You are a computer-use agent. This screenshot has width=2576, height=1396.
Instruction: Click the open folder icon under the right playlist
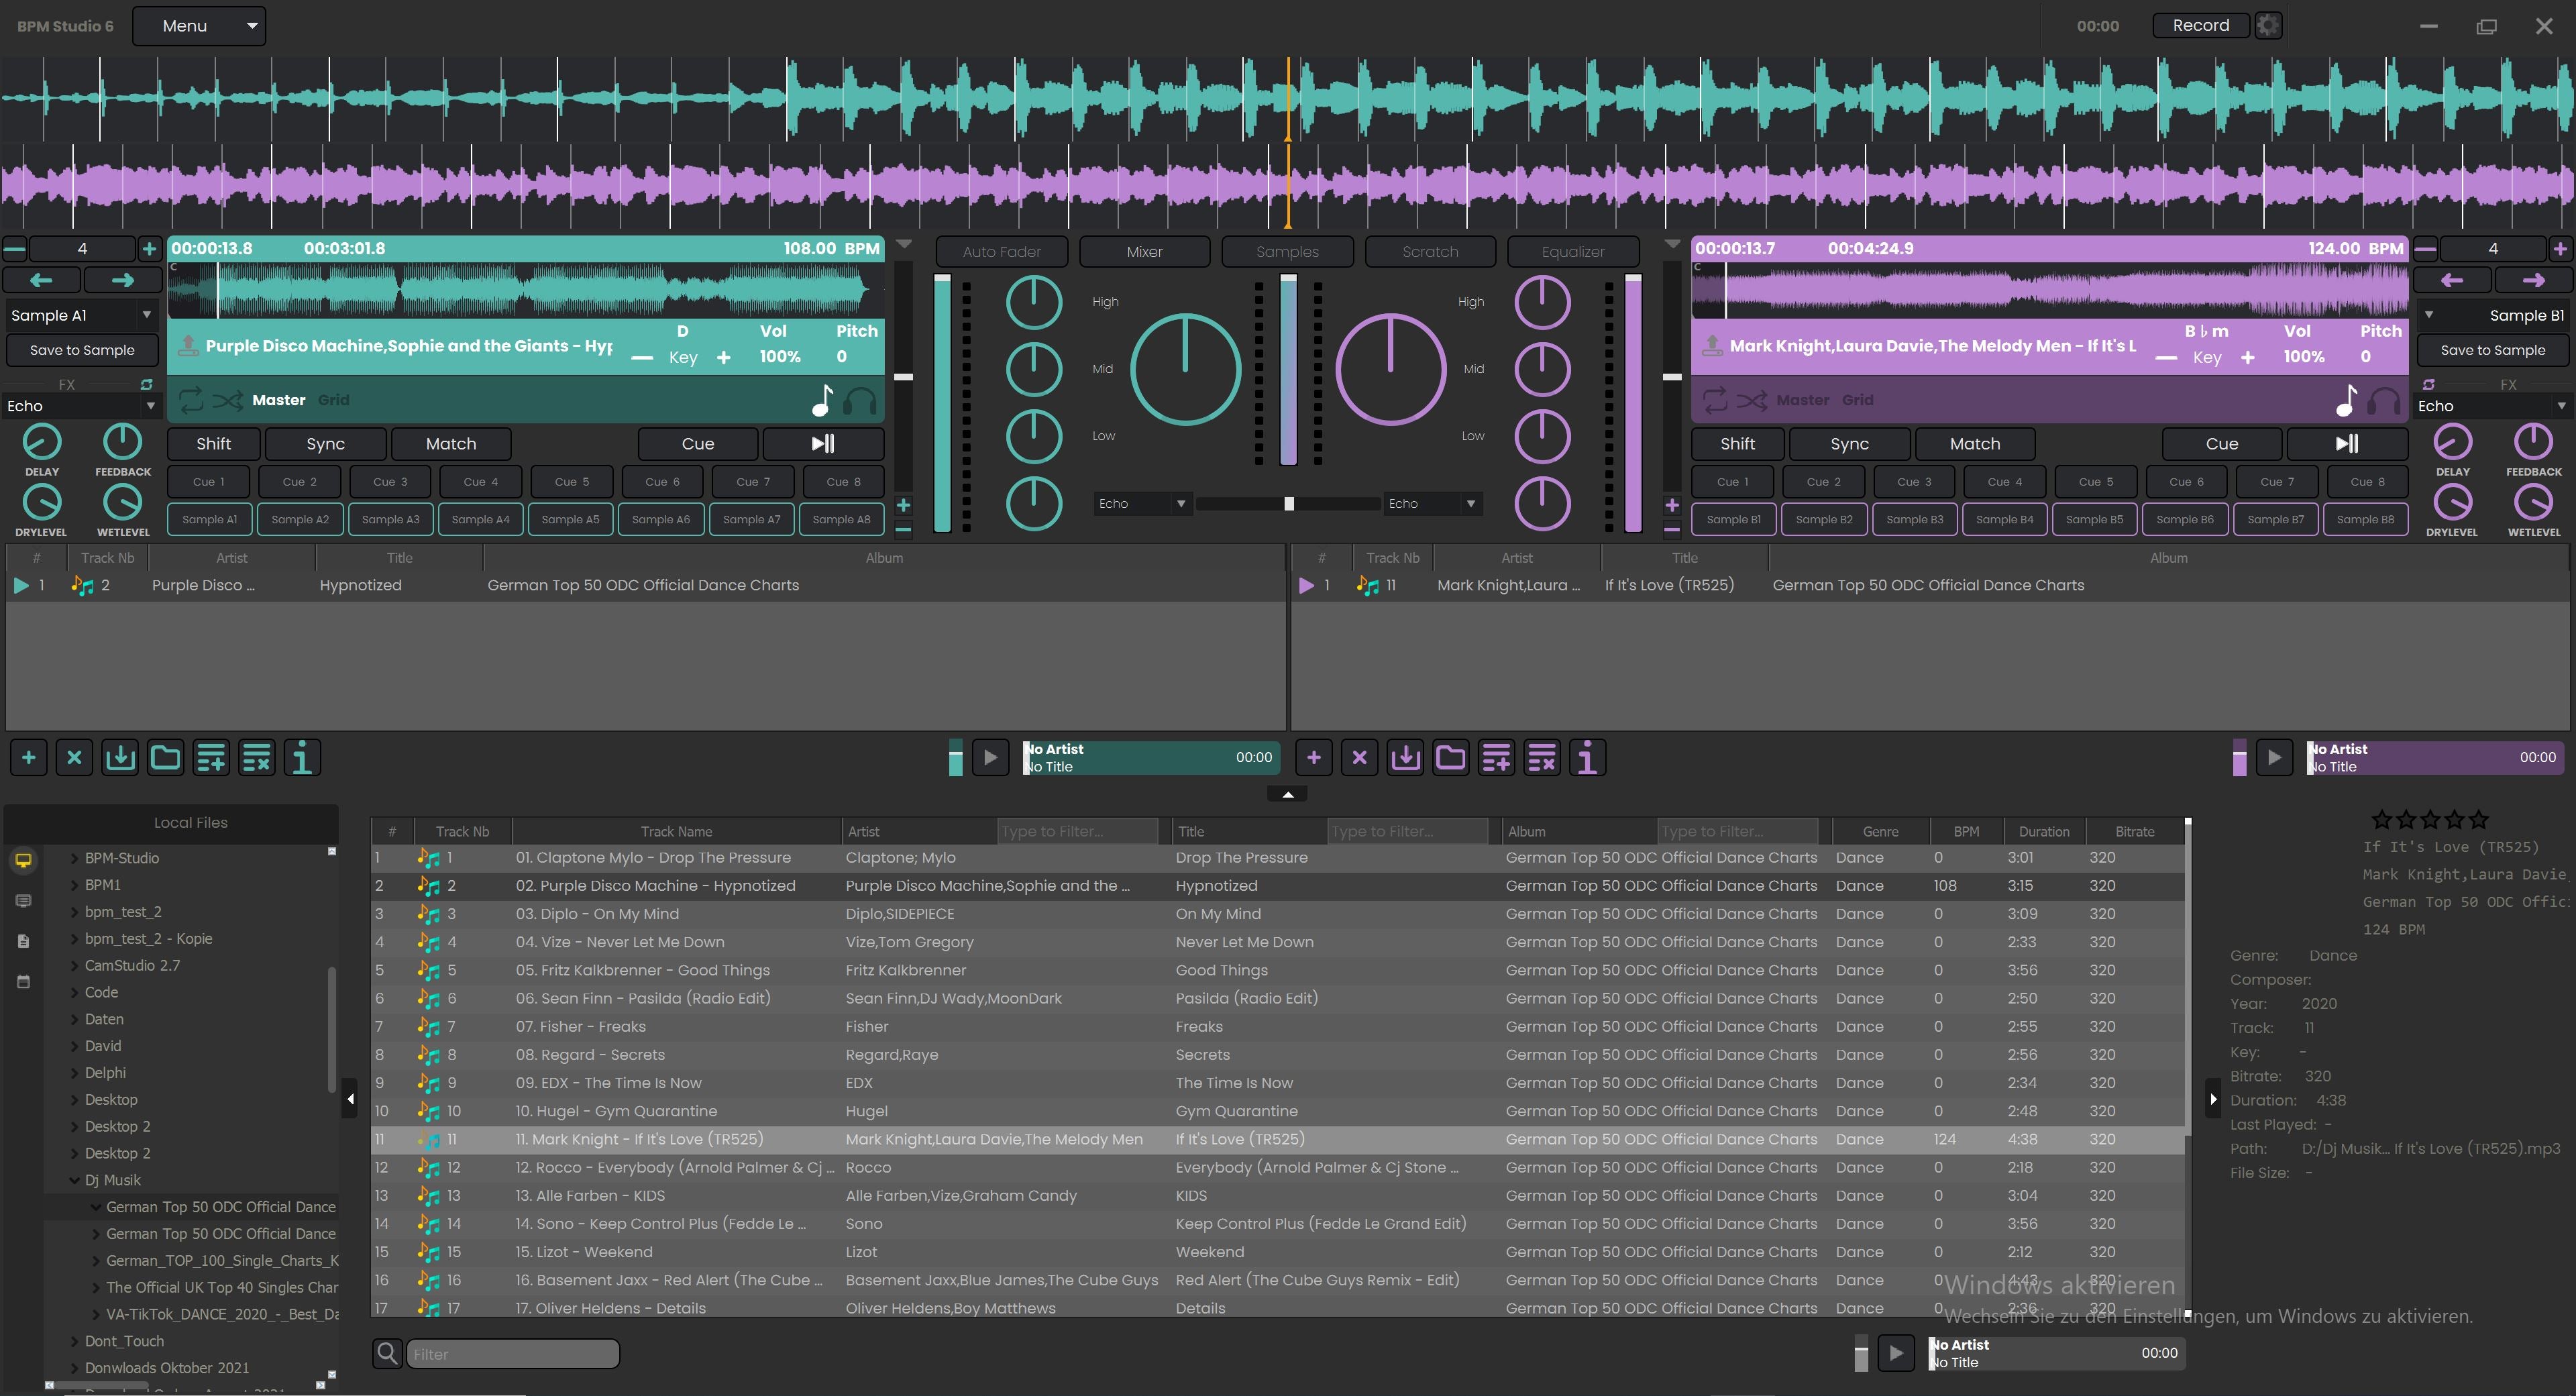(x=1451, y=757)
